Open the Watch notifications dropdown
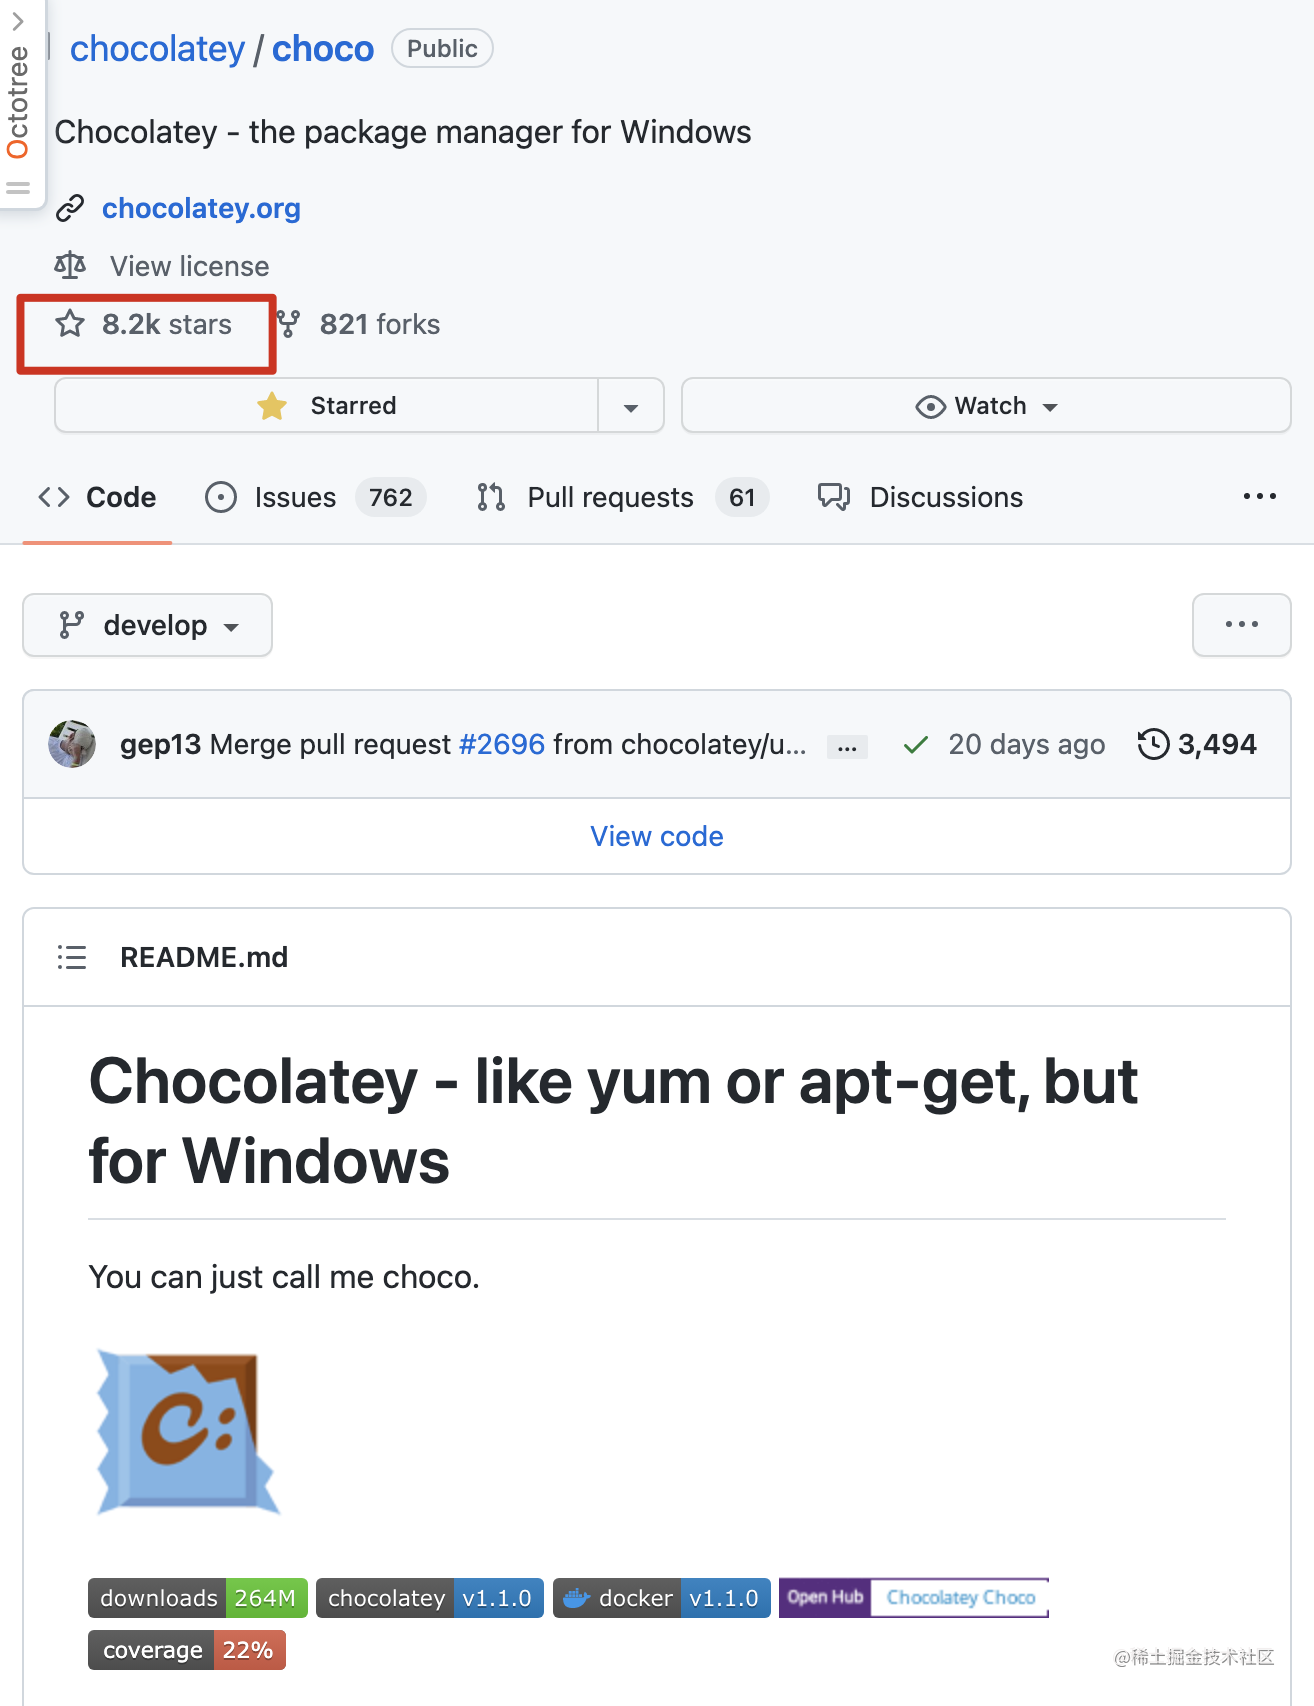1314x1706 pixels. coord(986,405)
